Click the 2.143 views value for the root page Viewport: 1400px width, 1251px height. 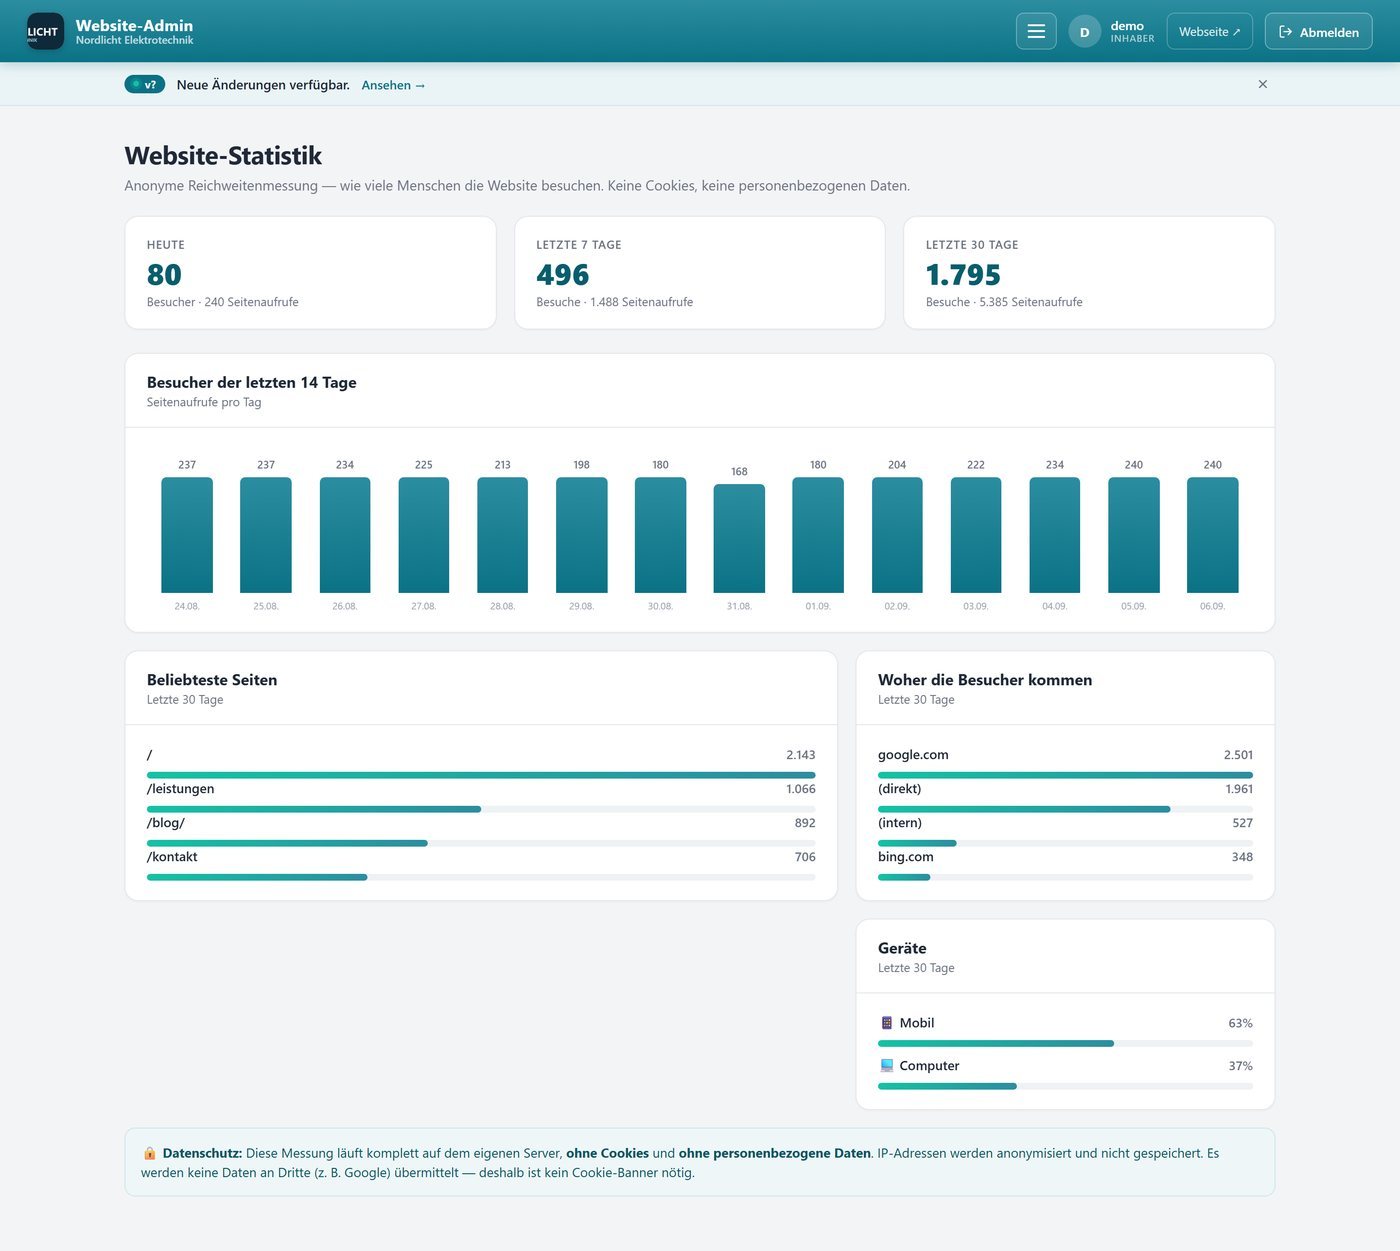point(800,755)
